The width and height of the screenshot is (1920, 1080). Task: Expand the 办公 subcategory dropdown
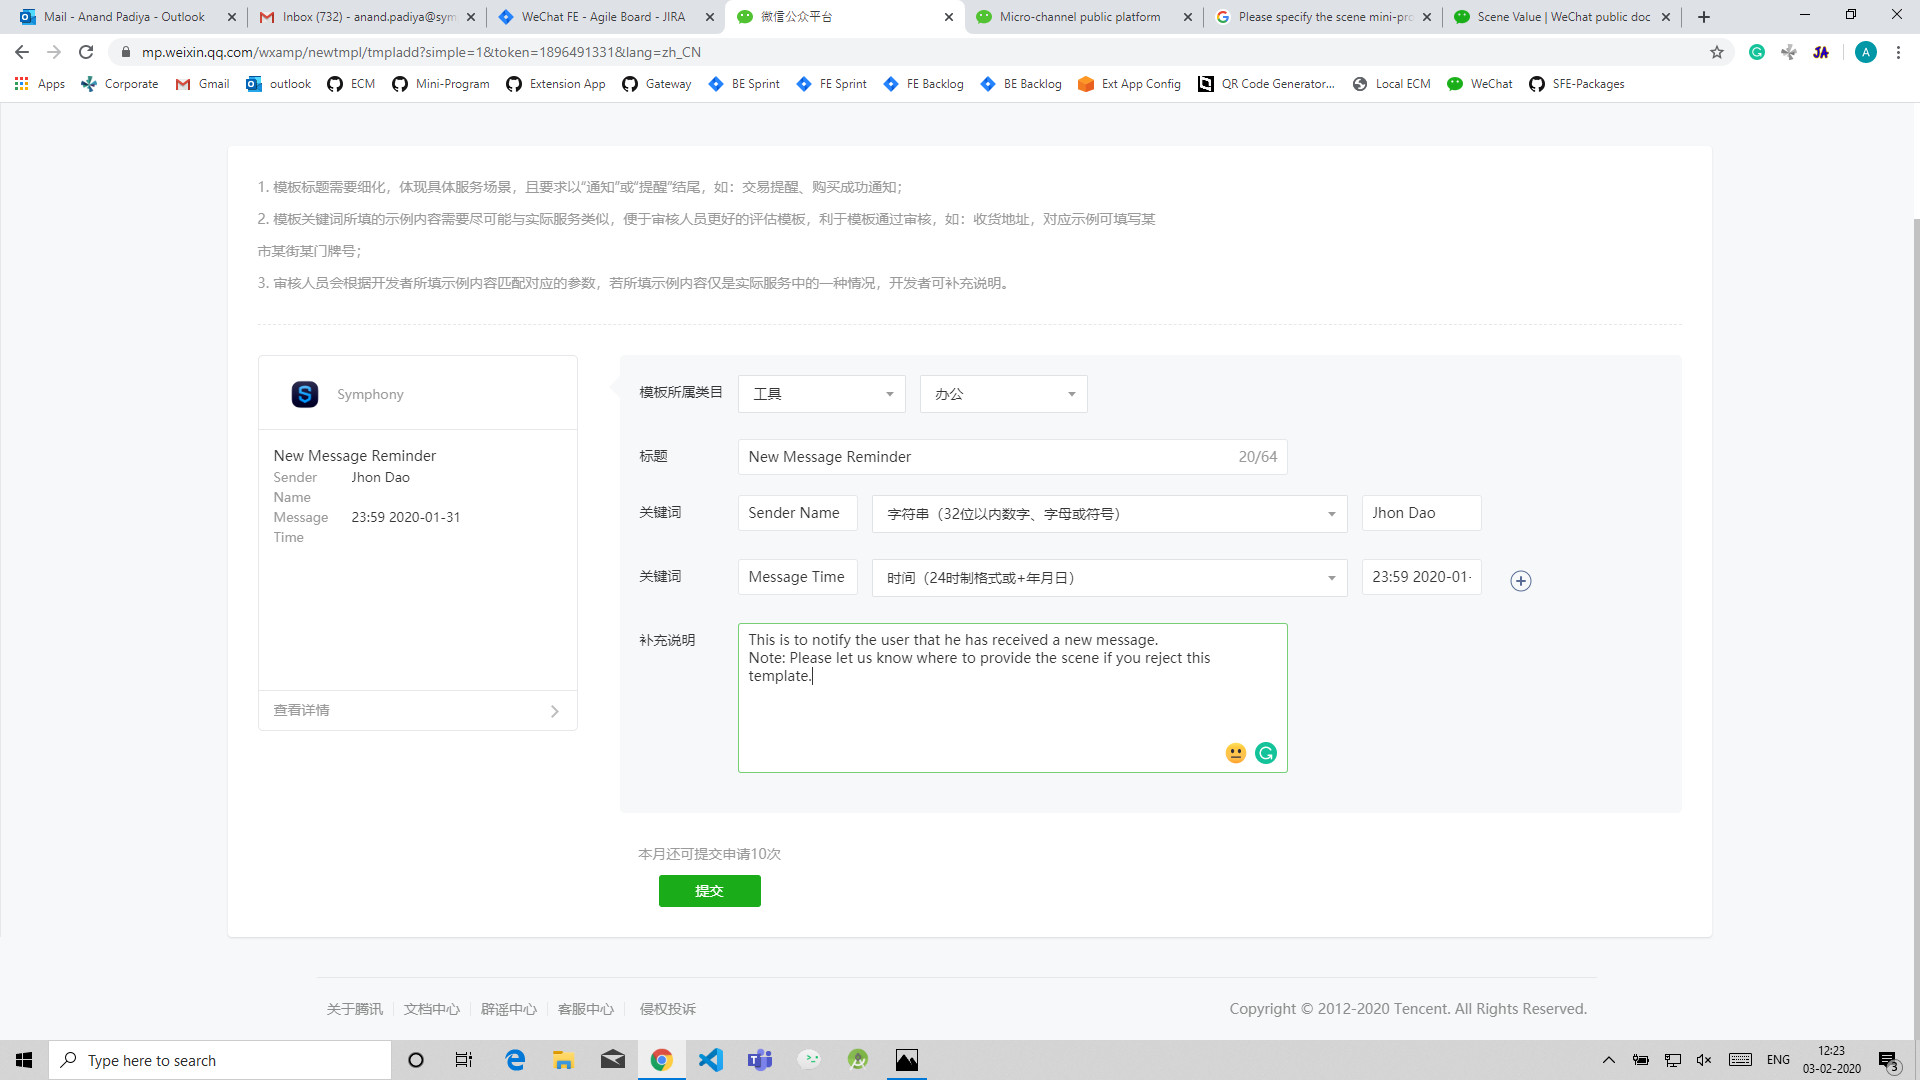click(x=1003, y=394)
